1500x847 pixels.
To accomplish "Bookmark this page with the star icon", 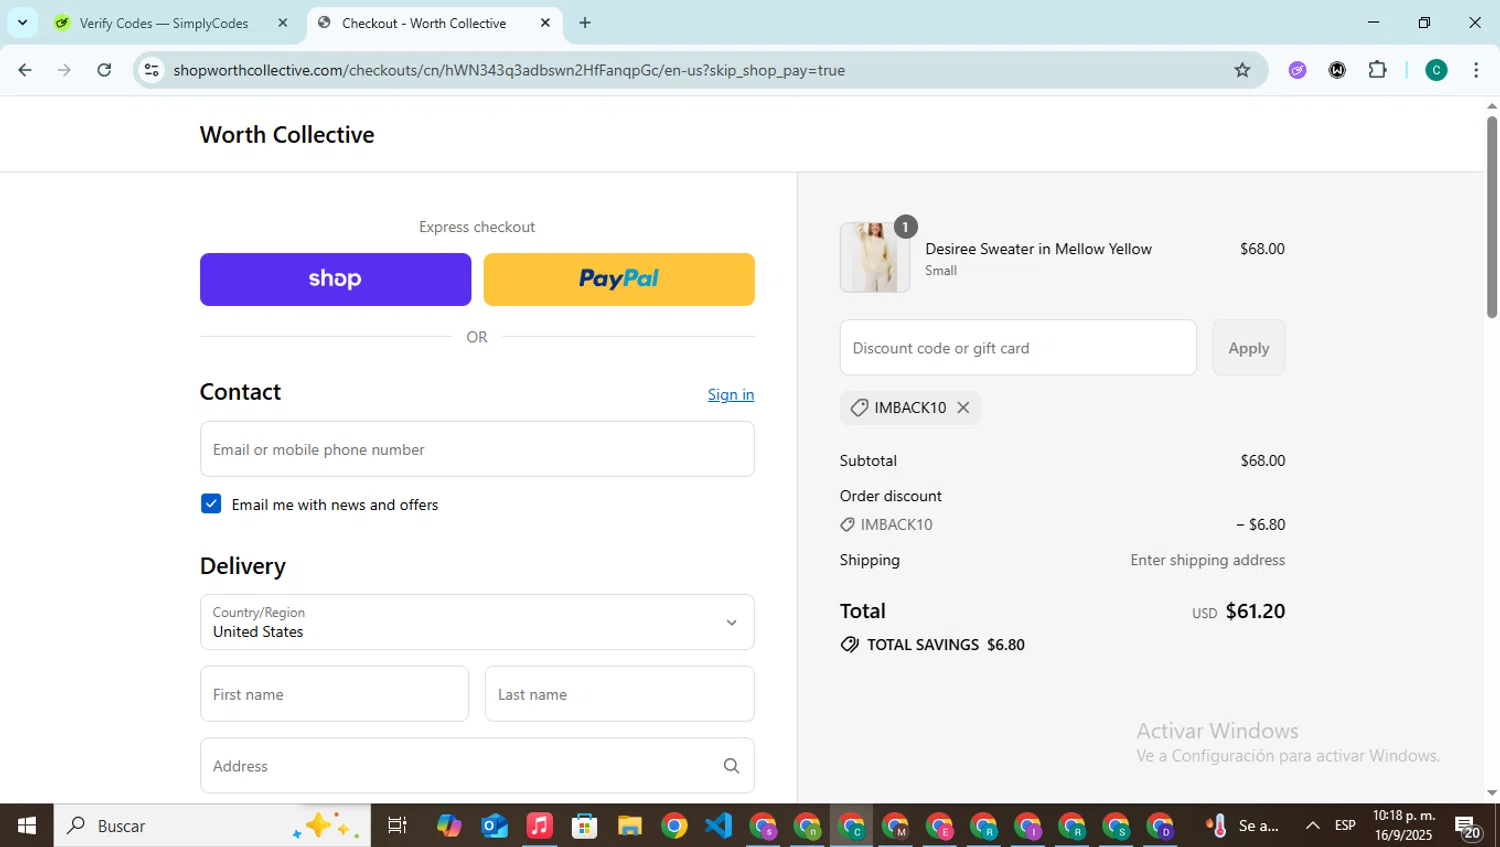I will click(x=1242, y=70).
